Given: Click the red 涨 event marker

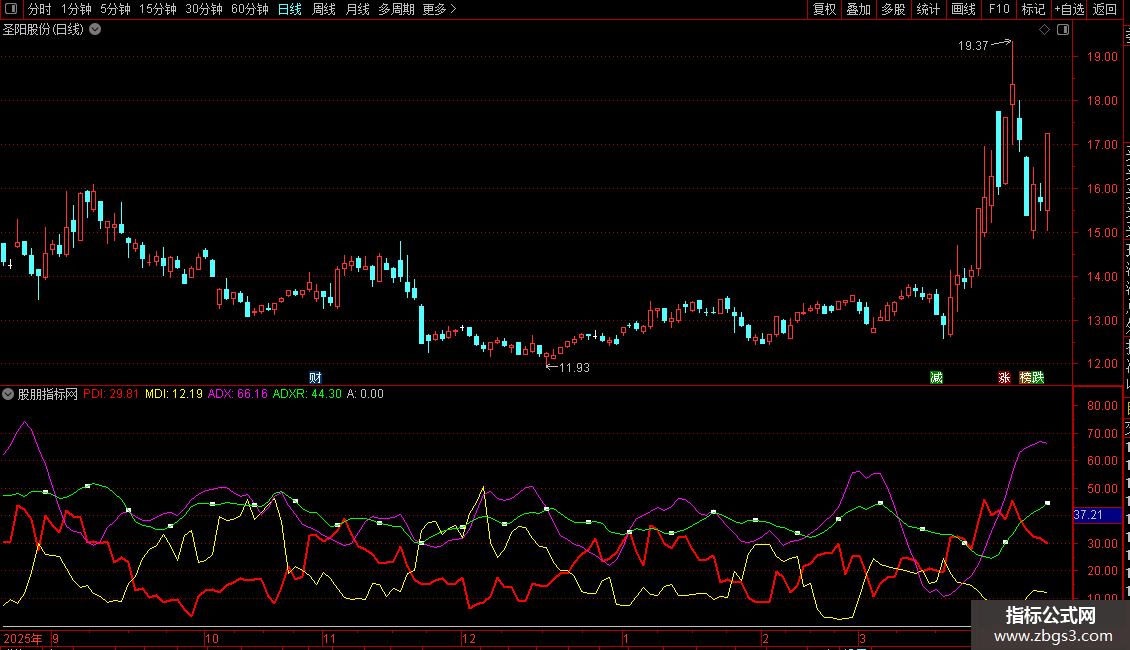Looking at the screenshot, I should pos(1003,377).
